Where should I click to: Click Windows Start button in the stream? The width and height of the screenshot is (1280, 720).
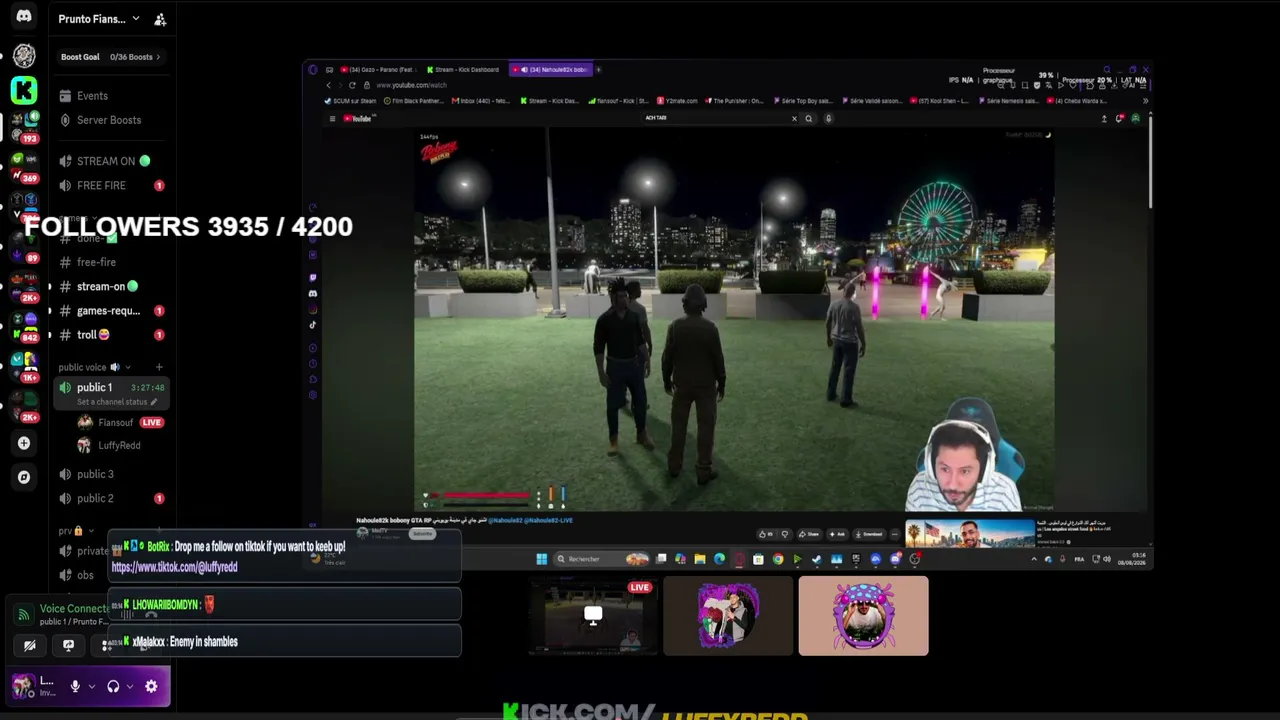(x=541, y=559)
